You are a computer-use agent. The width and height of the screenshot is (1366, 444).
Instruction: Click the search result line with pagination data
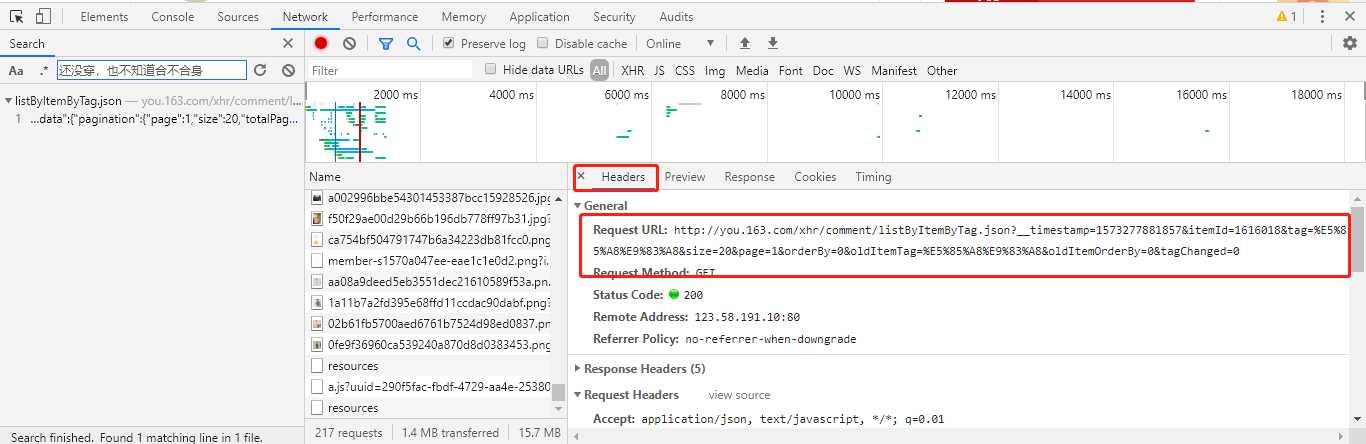(x=164, y=118)
